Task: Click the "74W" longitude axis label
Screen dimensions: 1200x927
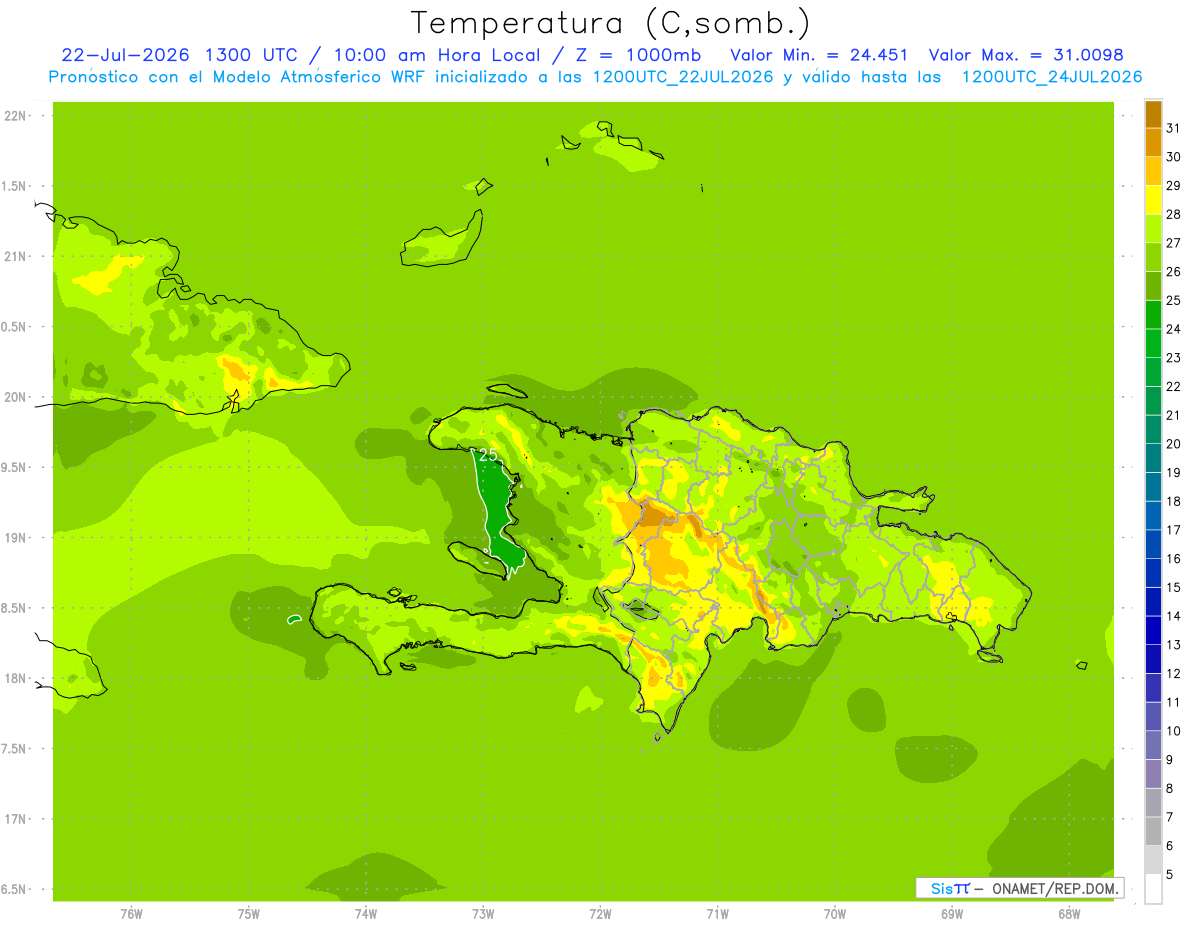Action: point(366,914)
